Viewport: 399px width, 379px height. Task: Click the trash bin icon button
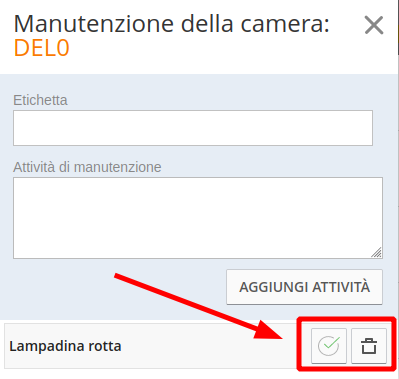[x=369, y=346]
